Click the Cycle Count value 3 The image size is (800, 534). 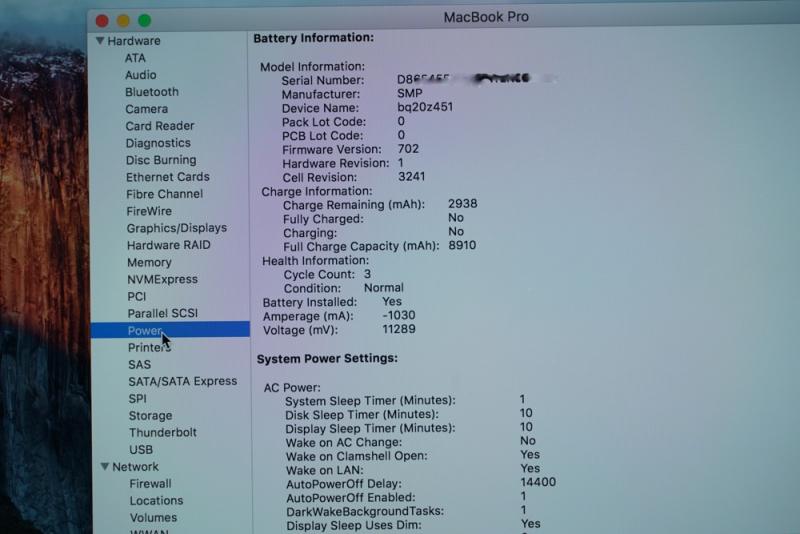pyautogui.click(x=367, y=274)
